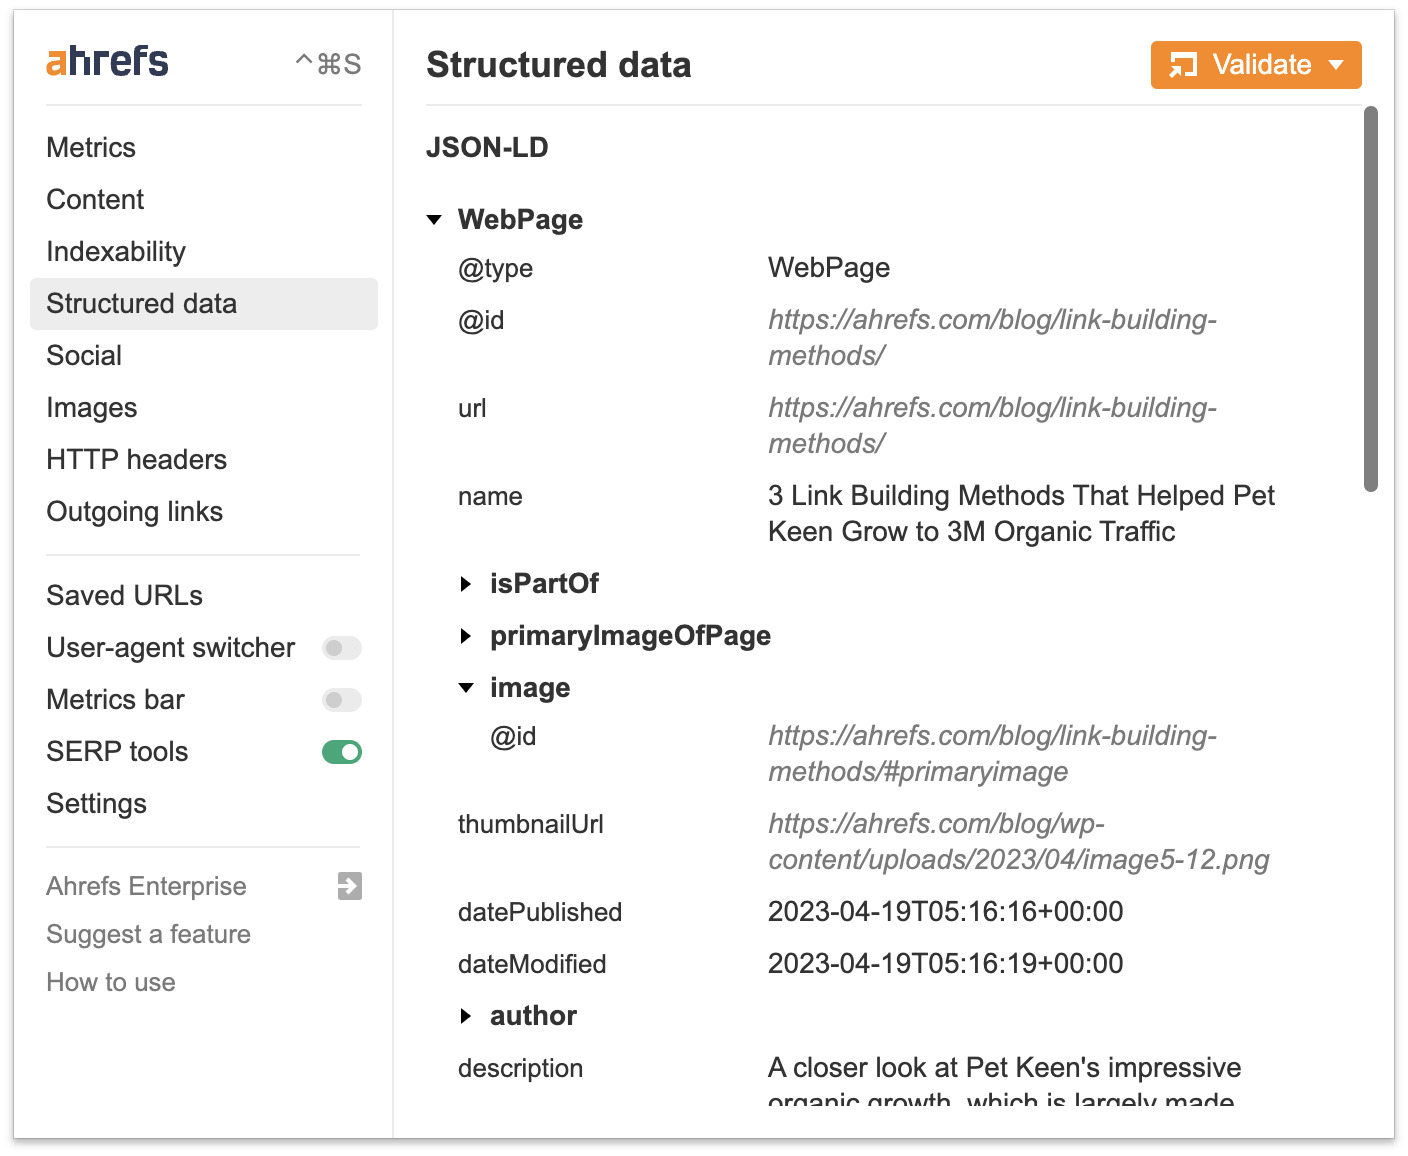The image size is (1408, 1156).
Task: Click the ahrefs logo
Action: [107, 62]
